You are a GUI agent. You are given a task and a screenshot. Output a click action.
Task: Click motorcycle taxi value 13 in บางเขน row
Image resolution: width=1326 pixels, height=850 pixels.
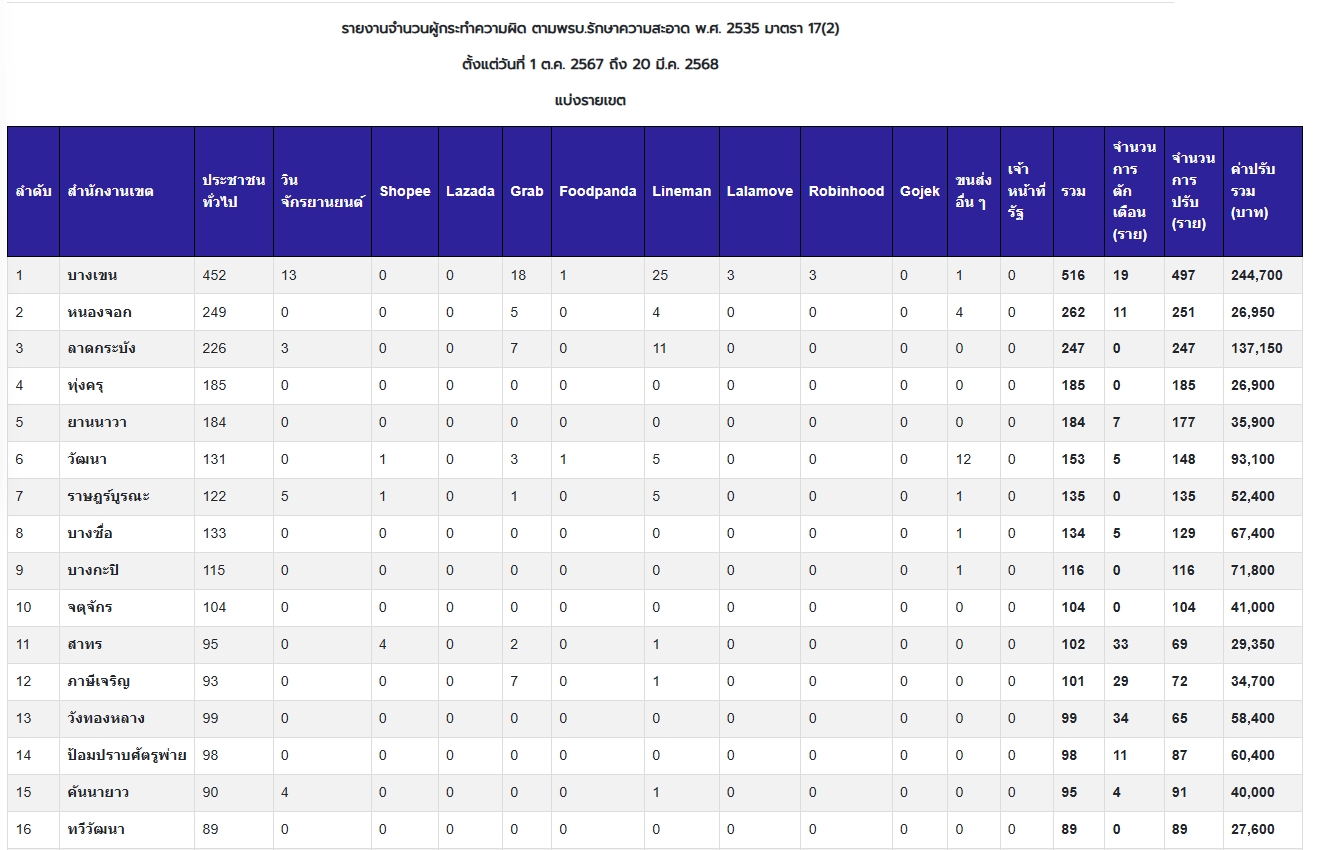click(289, 275)
